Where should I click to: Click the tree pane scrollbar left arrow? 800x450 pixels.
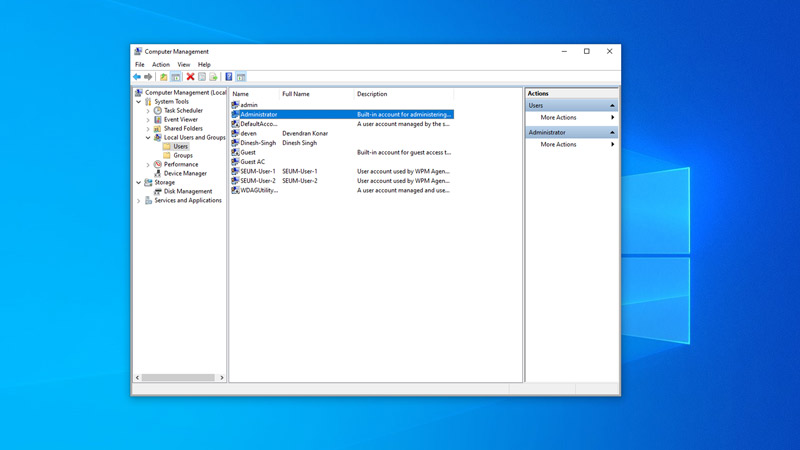point(137,378)
